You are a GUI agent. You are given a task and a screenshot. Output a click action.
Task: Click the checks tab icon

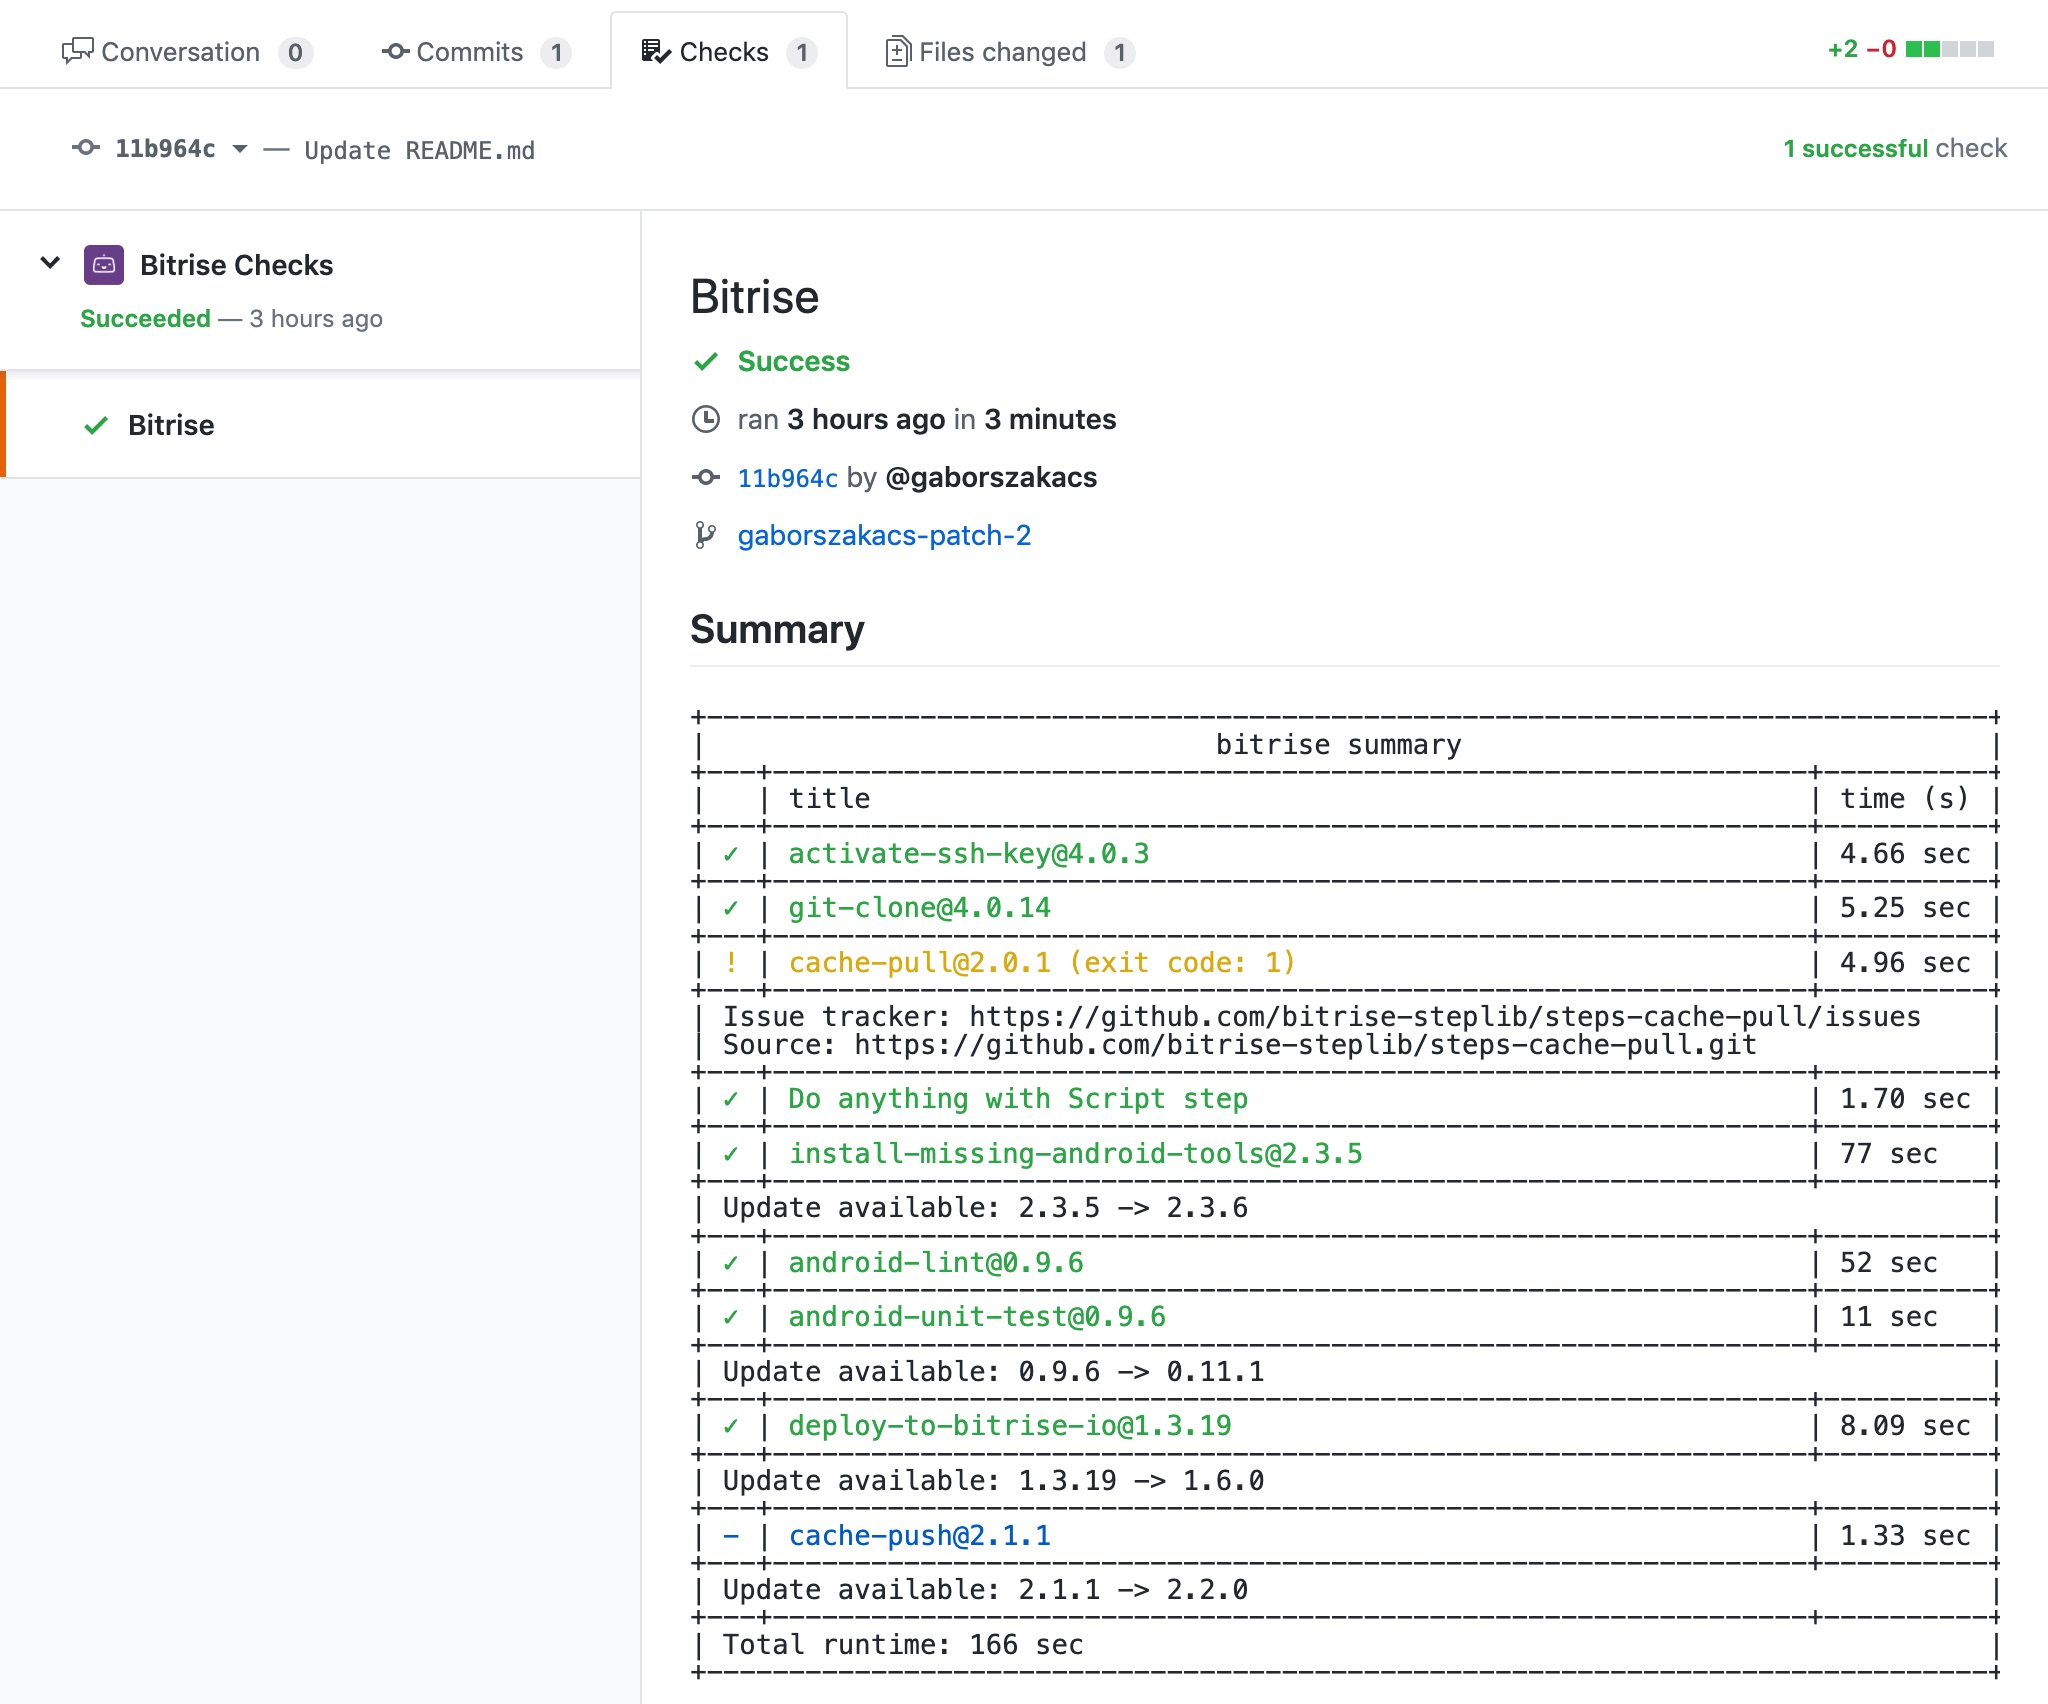(657, 51)
